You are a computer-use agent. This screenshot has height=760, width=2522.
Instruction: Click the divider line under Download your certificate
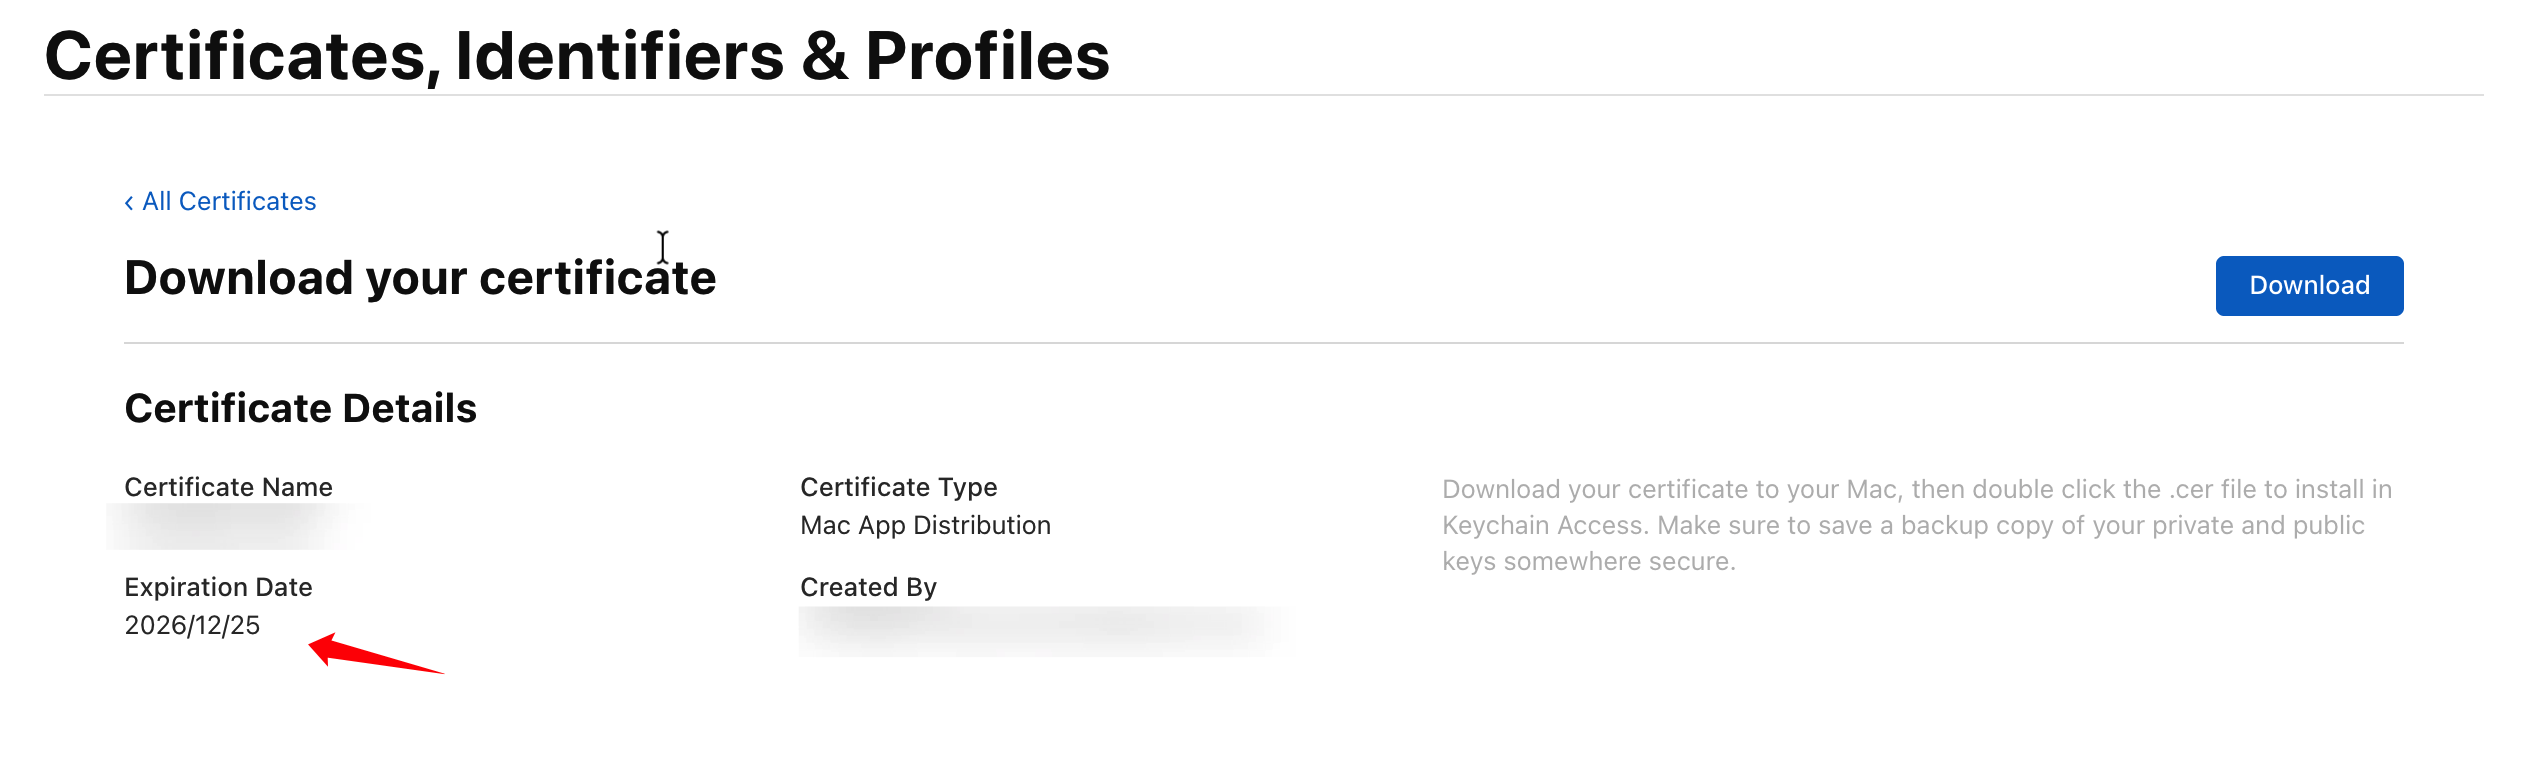1262,343
